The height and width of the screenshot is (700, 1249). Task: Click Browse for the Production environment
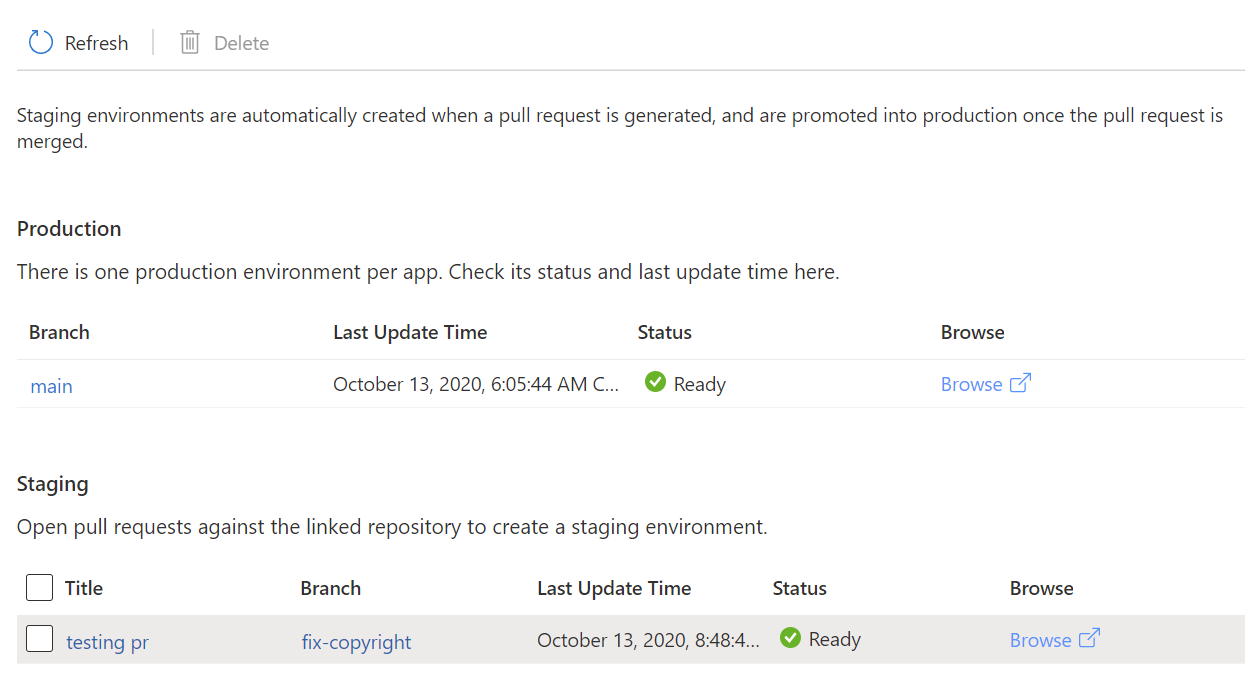pyautogui.click(x=972, y=383)
